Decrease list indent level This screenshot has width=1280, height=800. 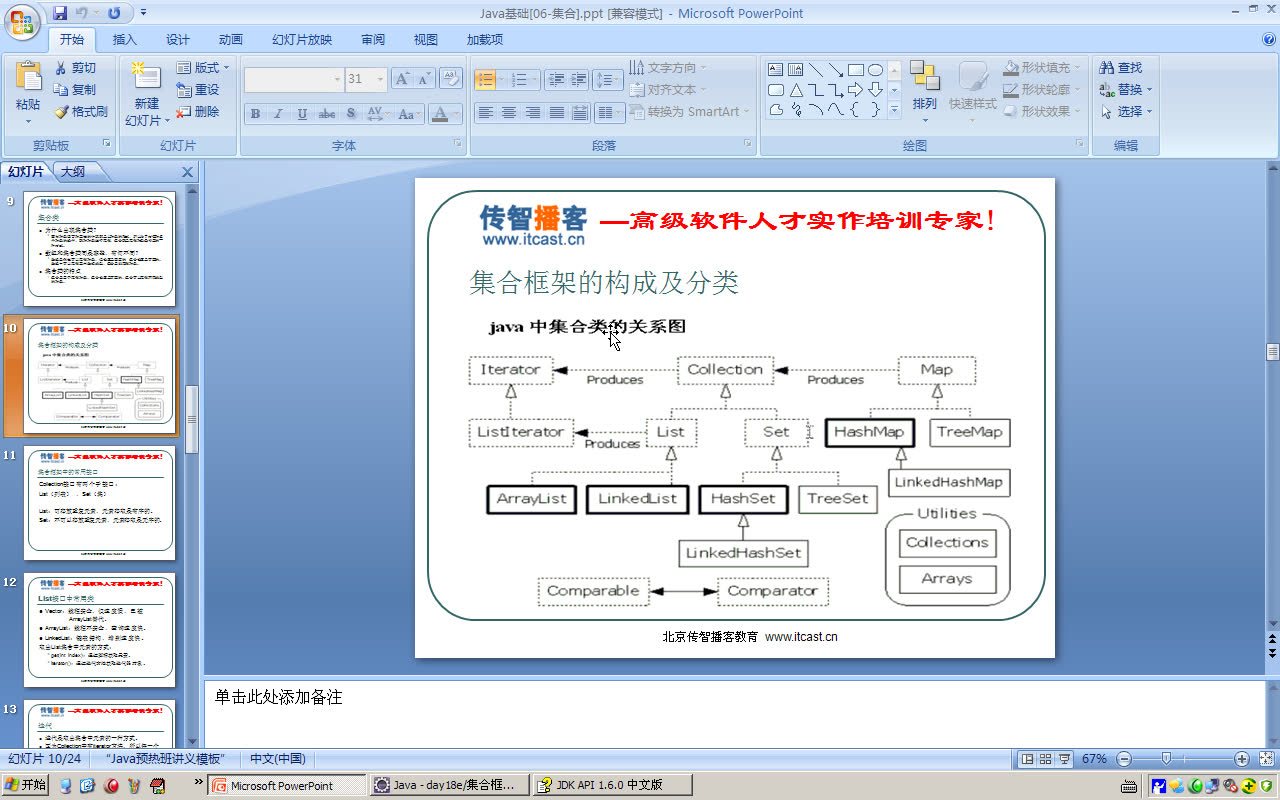click(x=555, y=79)
